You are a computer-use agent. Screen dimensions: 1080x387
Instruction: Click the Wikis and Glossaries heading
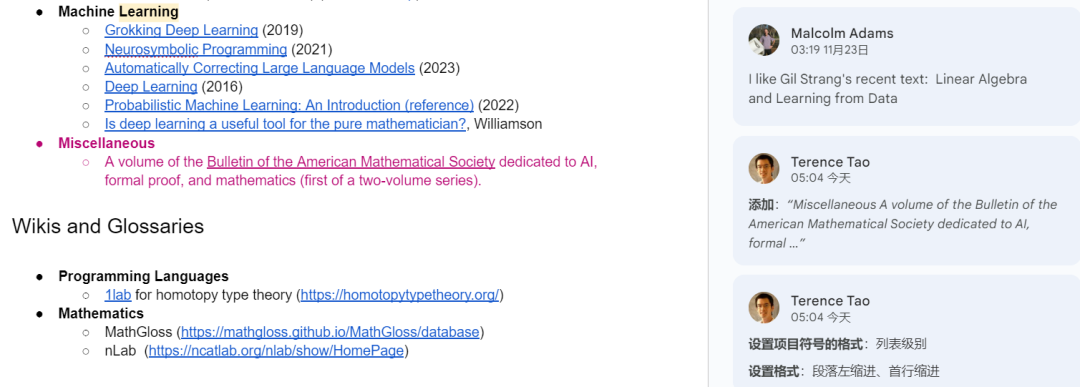pos(108,226)
